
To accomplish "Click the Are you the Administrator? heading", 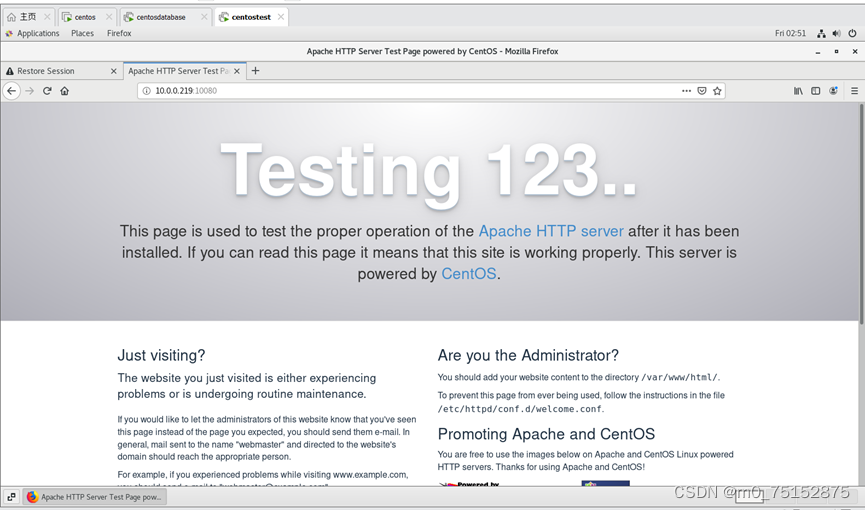I will pos(528,355).
